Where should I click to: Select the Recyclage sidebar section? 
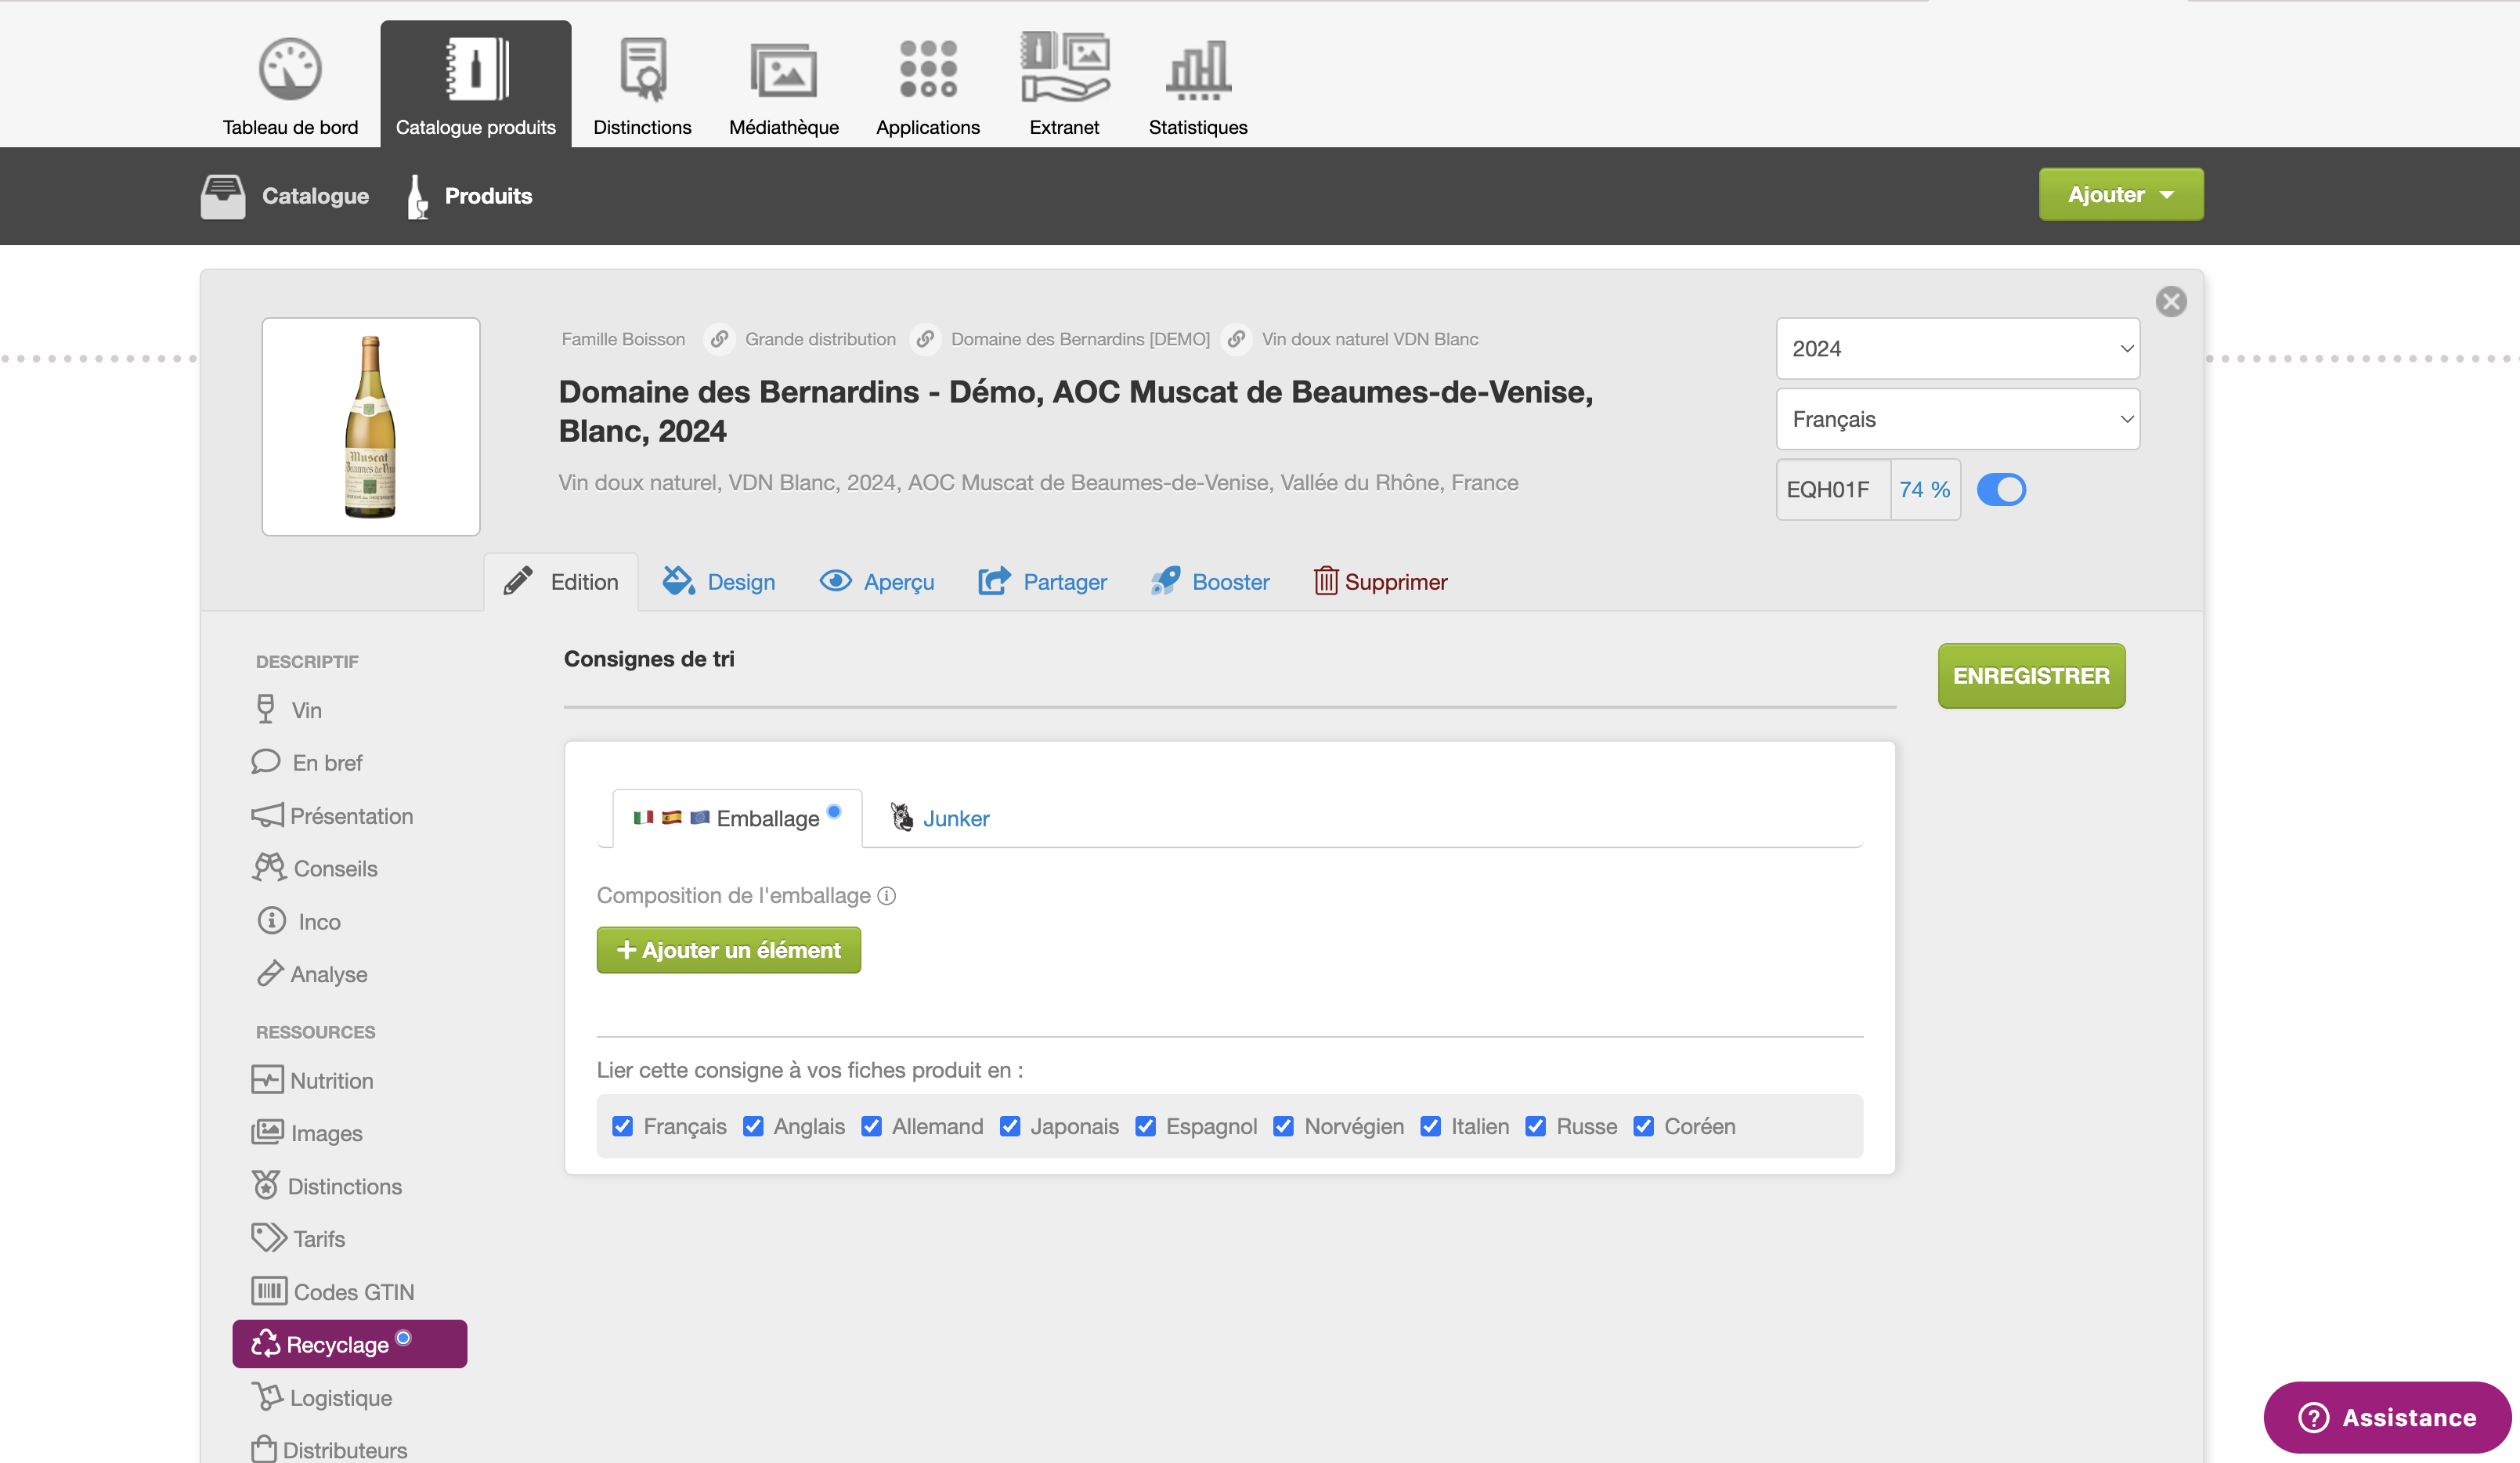tap(349, 1344)
